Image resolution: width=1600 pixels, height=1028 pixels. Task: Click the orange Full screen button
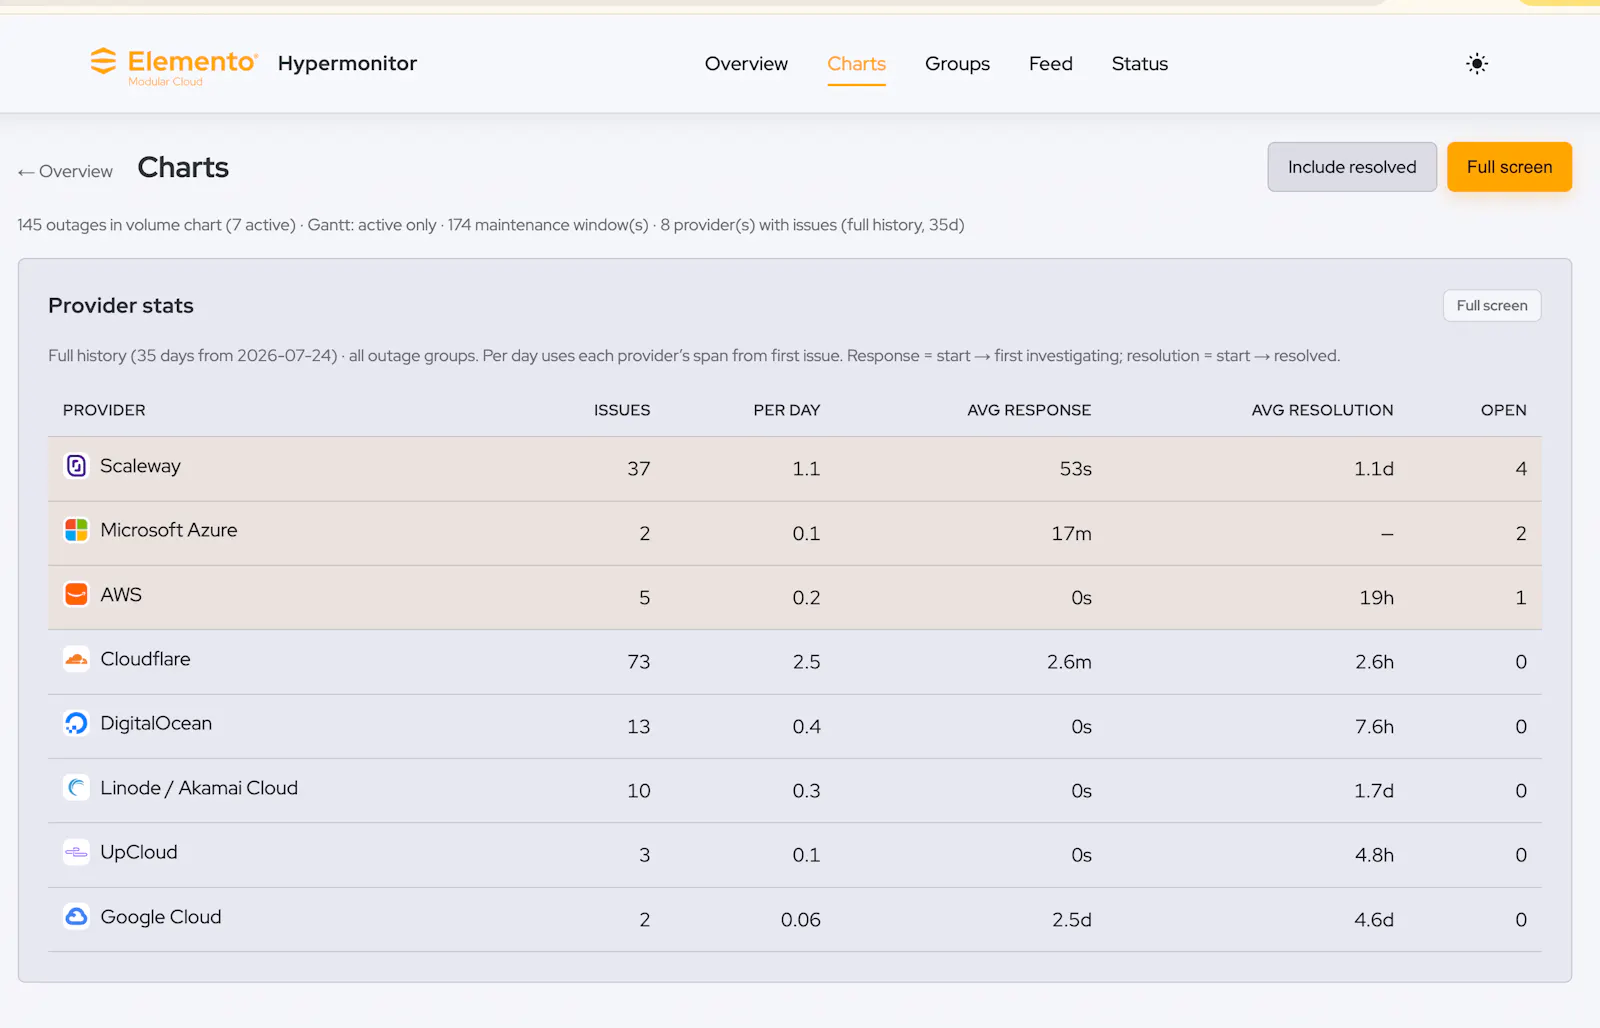pos(1509,167)
